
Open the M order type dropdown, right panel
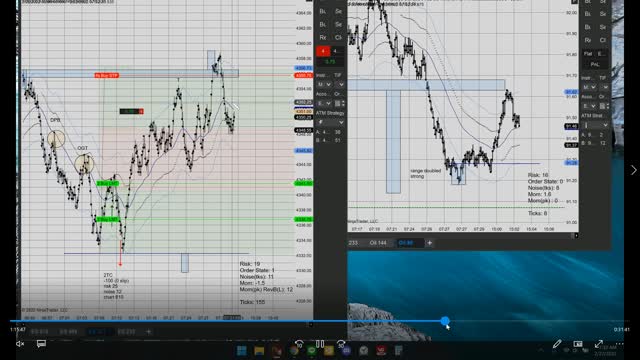pos(589,87)
